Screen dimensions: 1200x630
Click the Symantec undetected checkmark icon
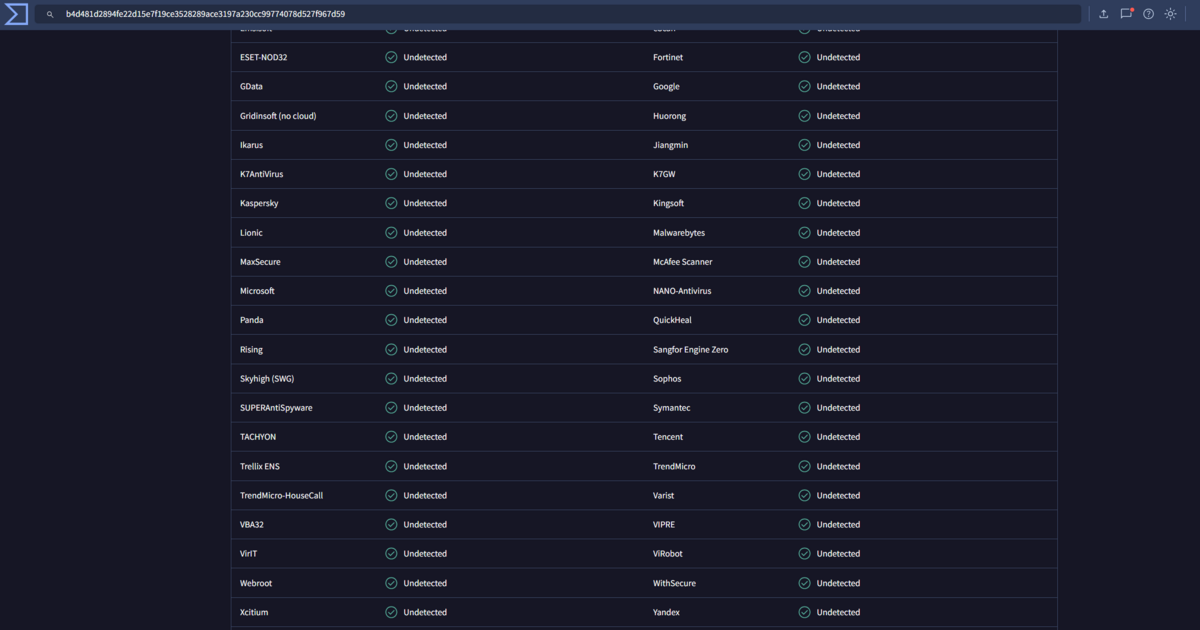[804, 408]
